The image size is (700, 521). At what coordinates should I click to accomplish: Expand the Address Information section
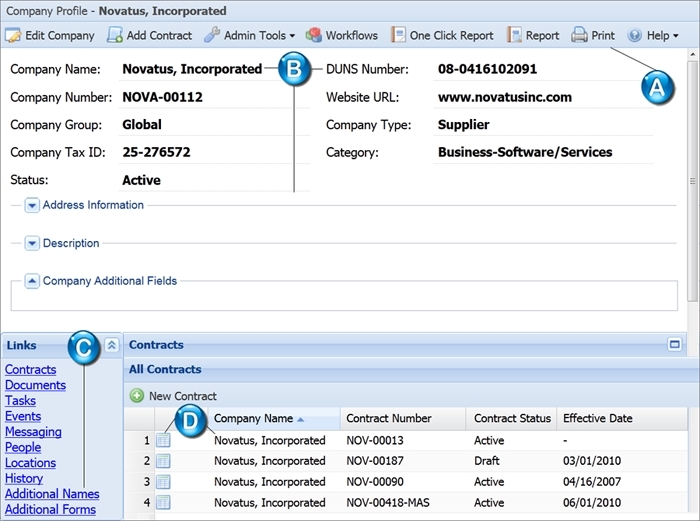tap(32, 205)
